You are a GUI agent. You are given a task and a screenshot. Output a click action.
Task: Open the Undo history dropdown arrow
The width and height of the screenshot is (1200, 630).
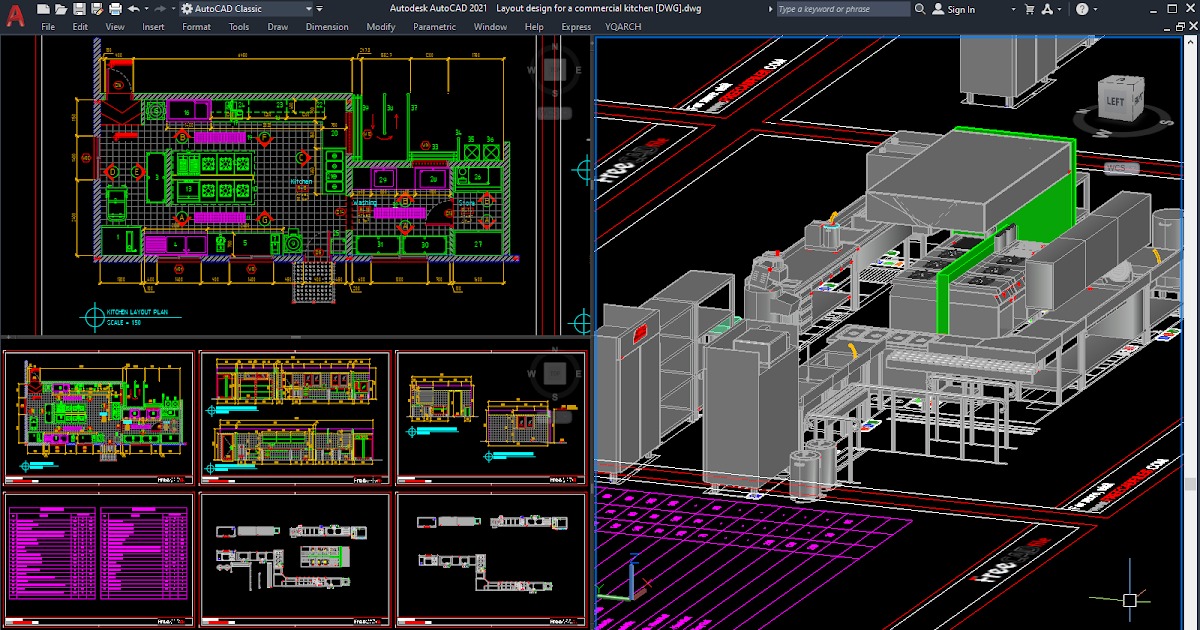coord(146,9)
